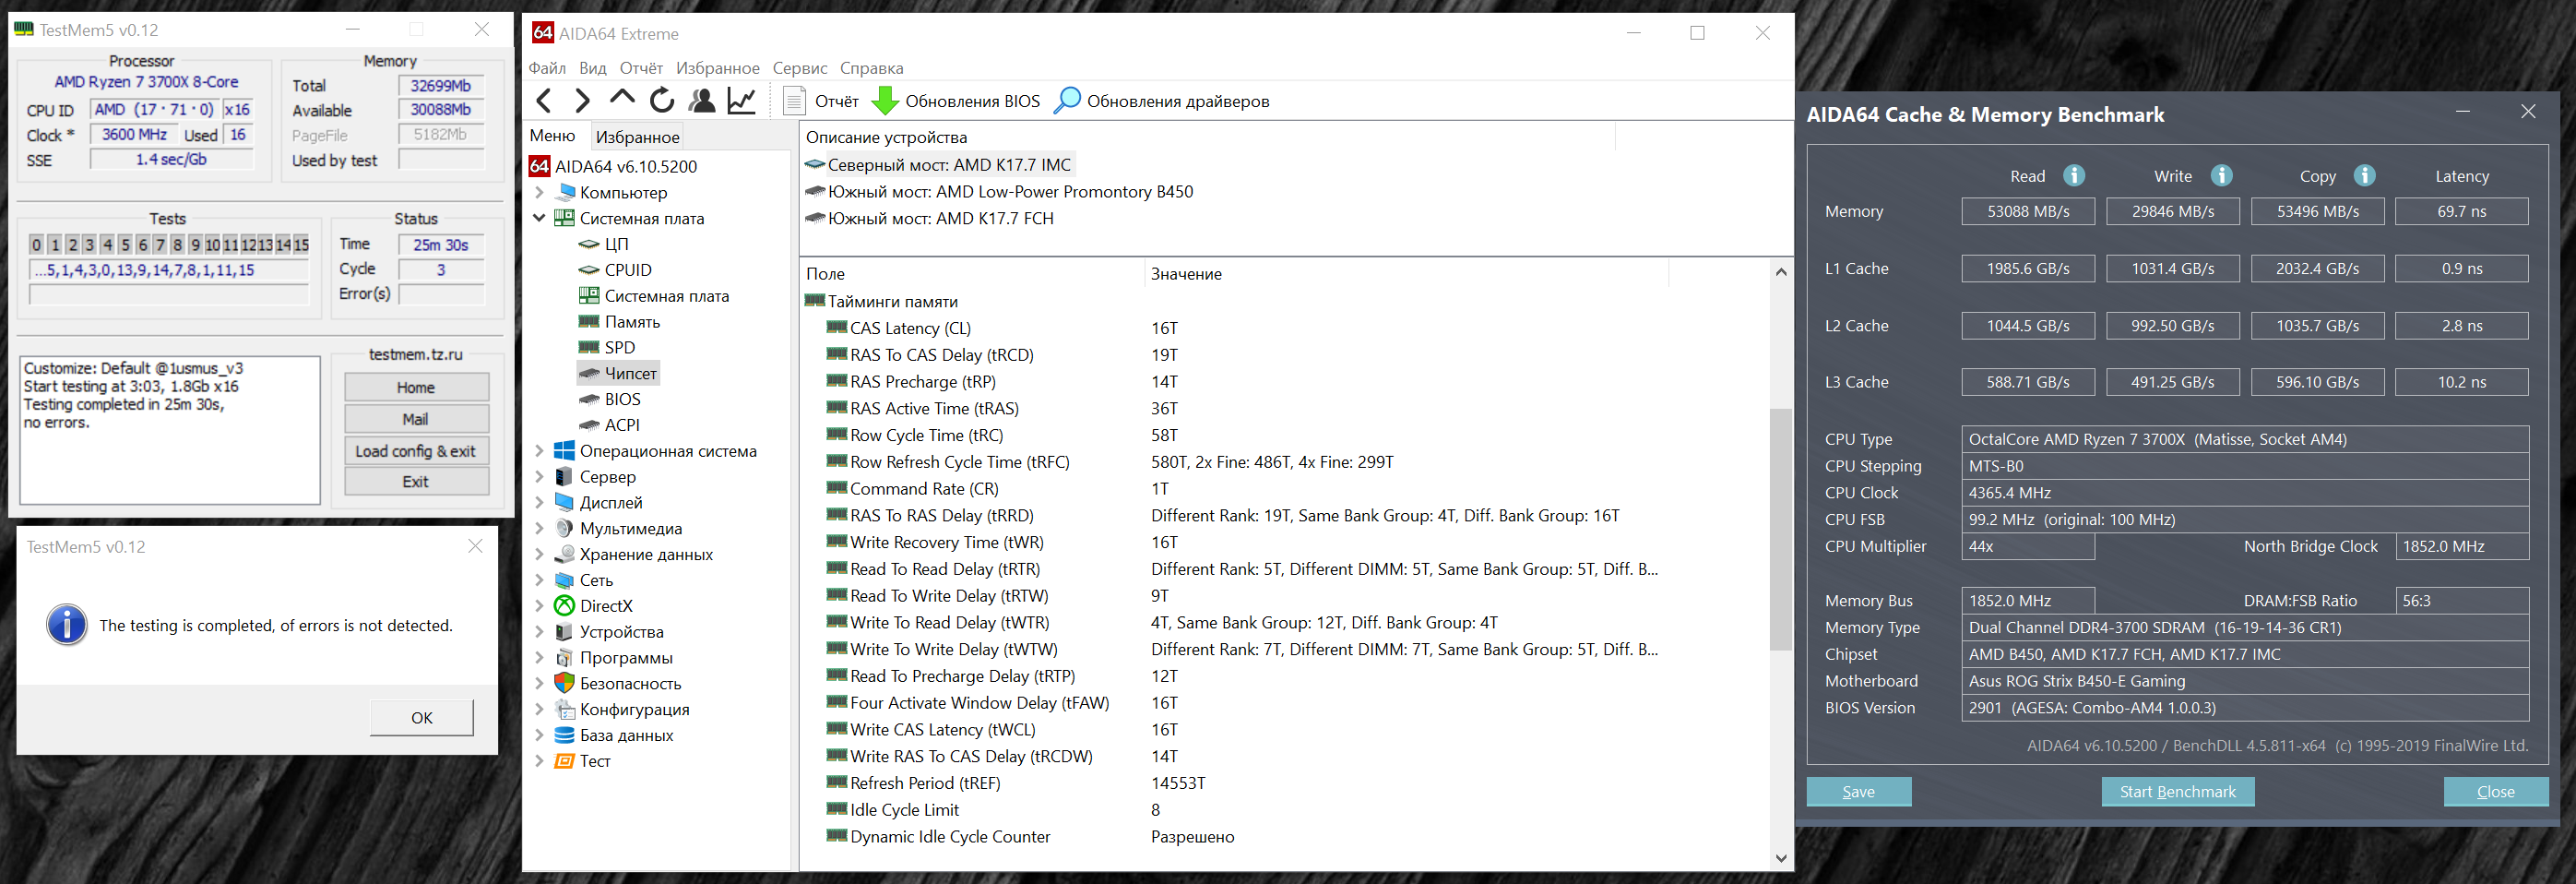Expand the Мультимедиа tree node
Image resolution: width=2576 pixels, height=884 pixels.
(x=539, y=528)
